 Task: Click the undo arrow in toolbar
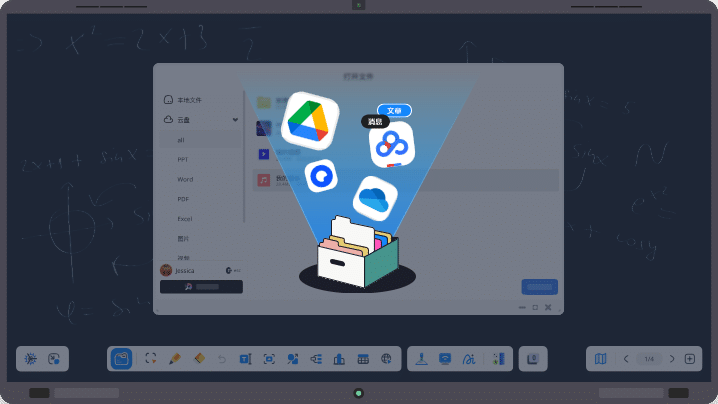click(x=221, y=358)
